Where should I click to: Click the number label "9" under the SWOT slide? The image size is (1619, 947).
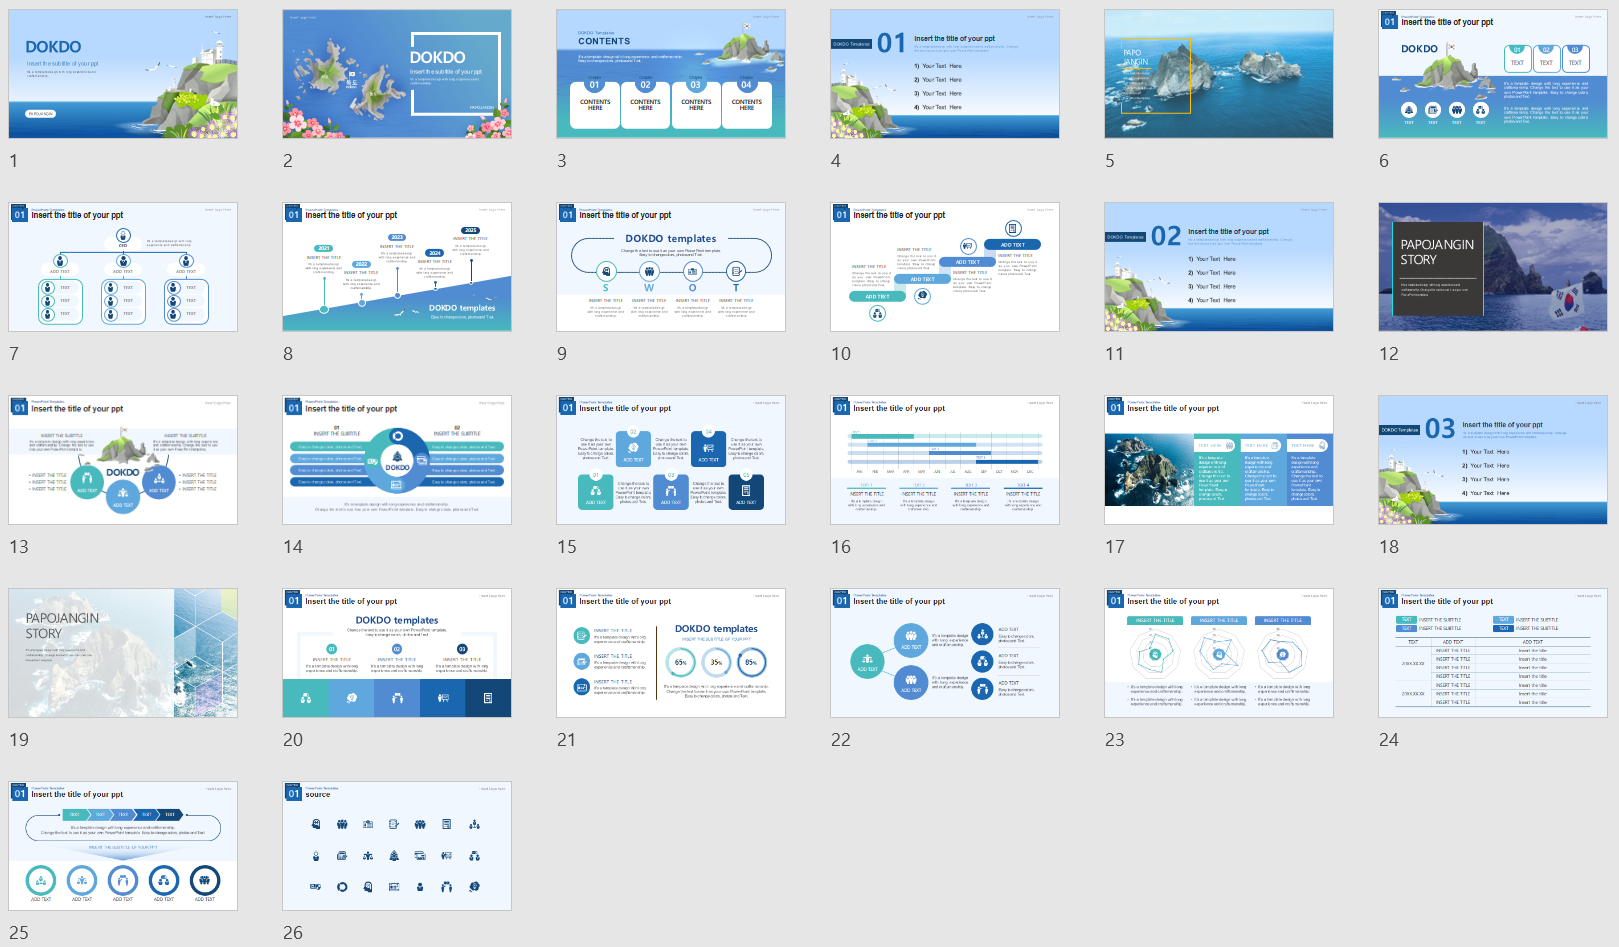pos(562,354)
